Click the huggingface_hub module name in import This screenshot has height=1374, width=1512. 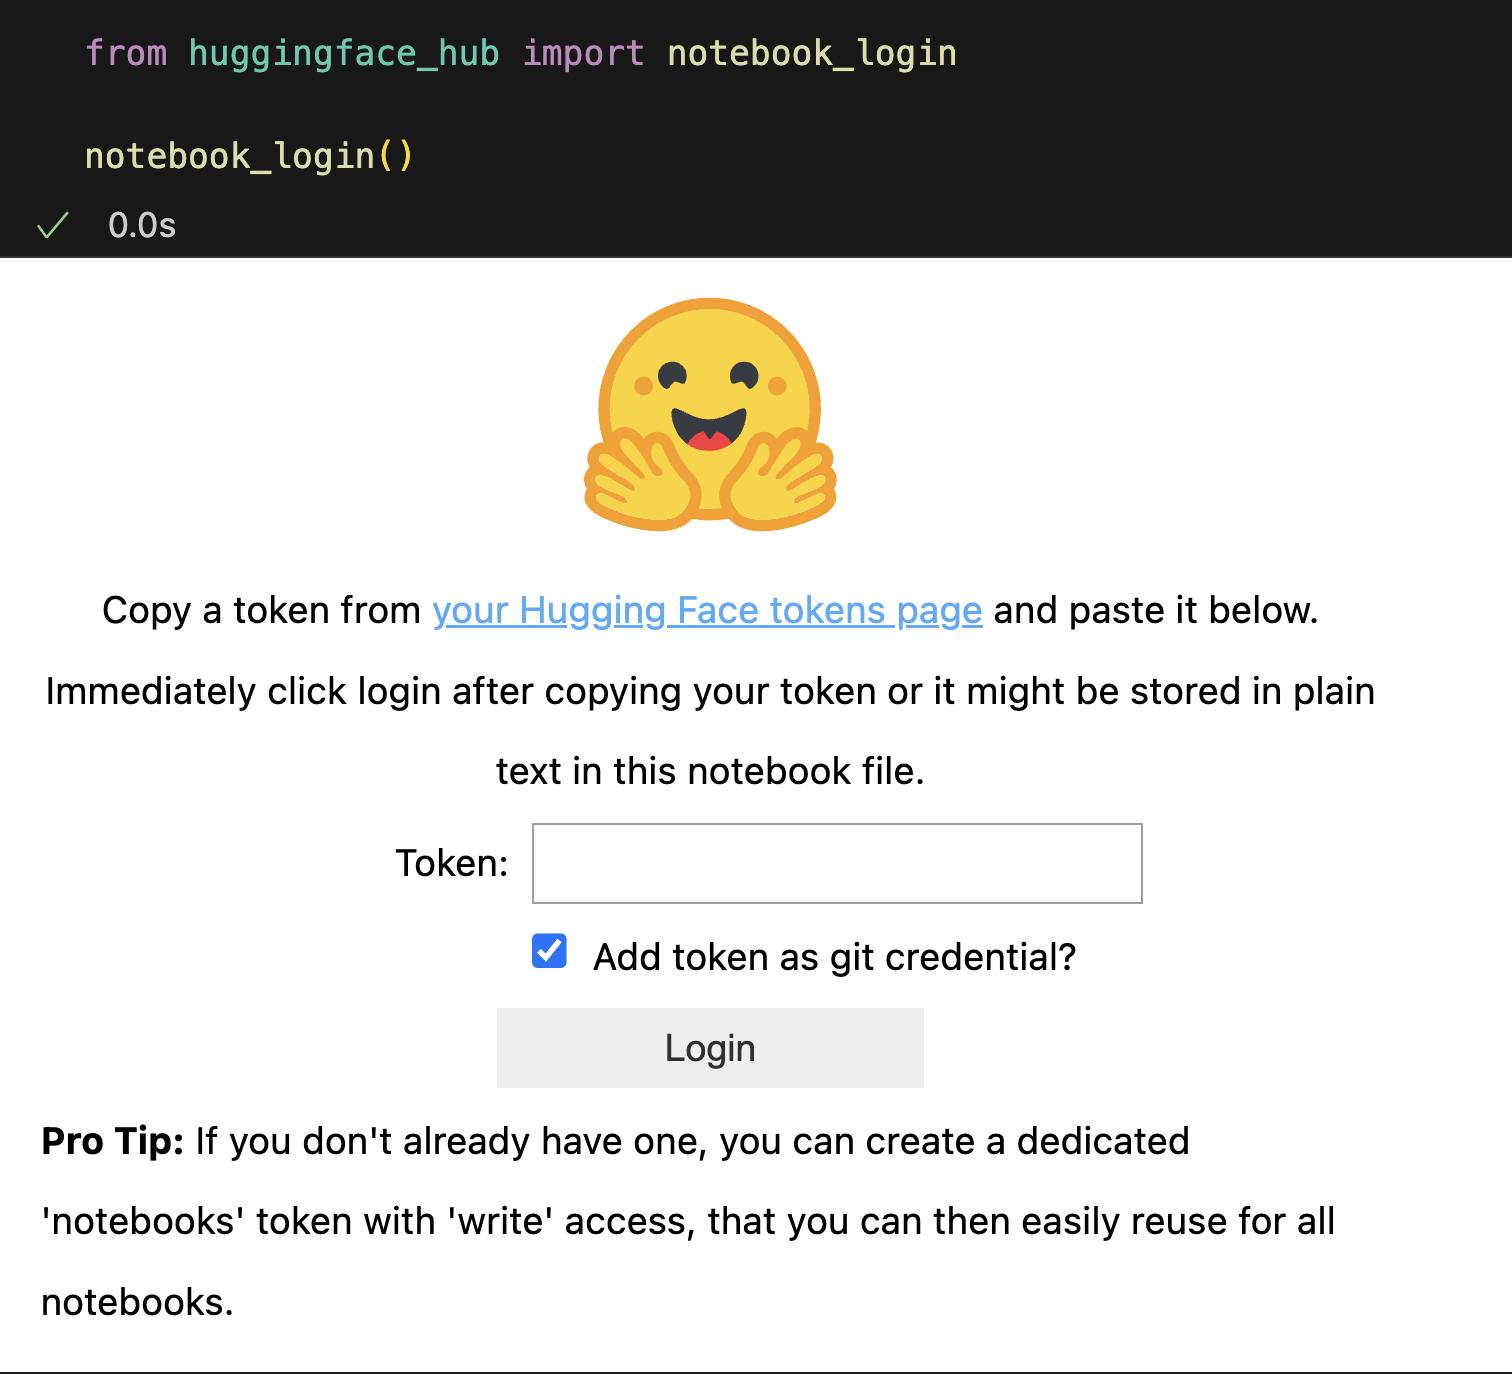[344, 53]
